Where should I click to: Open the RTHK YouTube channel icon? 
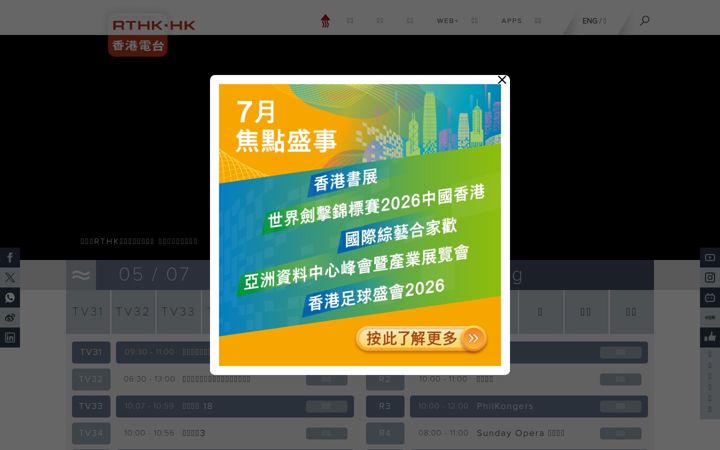point(710,258)
